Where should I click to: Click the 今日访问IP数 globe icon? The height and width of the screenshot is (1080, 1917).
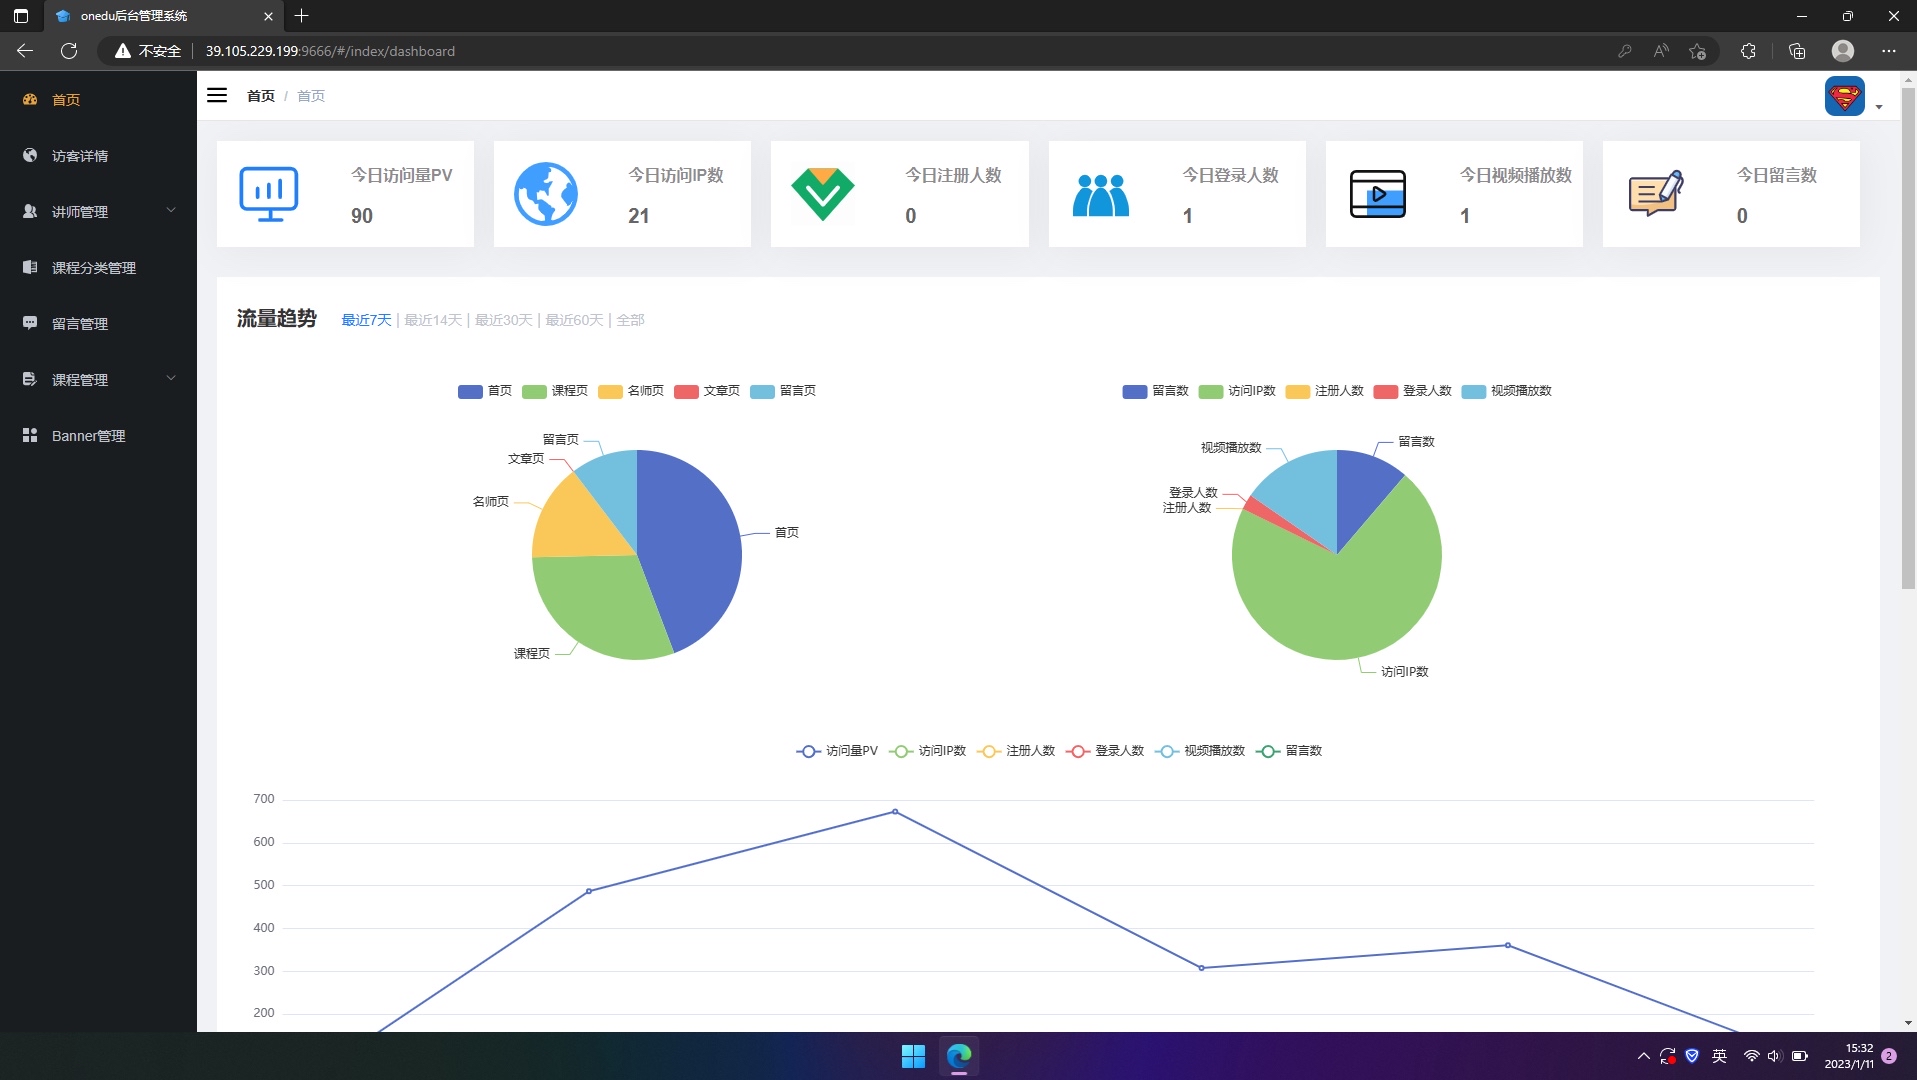546,194
